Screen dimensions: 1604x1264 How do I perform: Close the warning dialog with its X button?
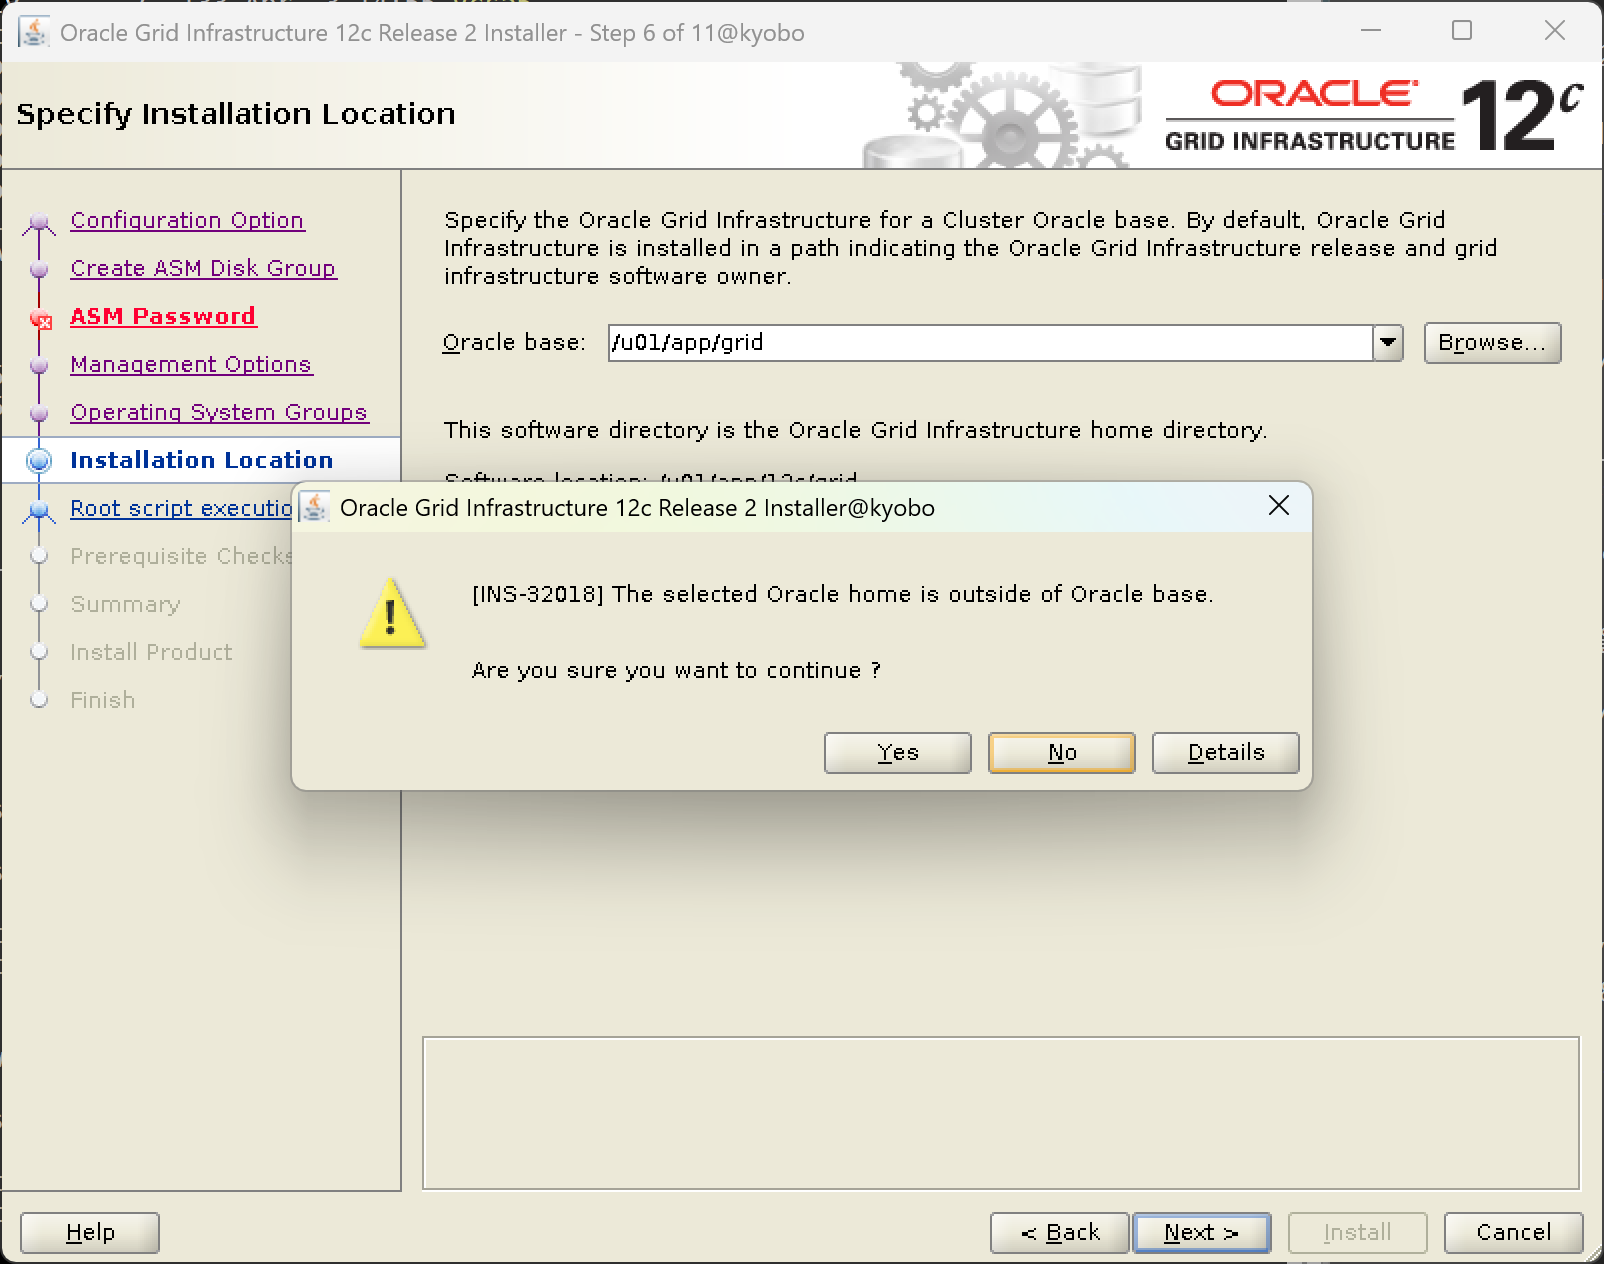coord(1278,506)
